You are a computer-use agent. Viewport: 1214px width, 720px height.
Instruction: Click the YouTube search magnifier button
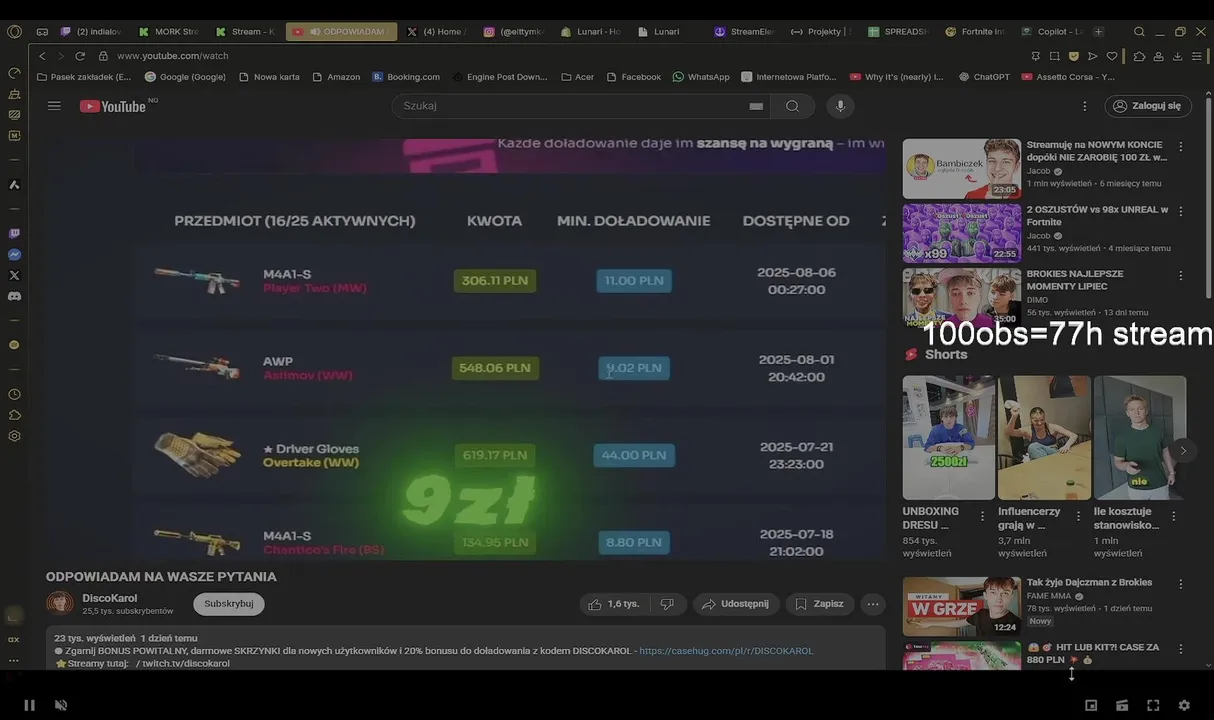[x=792, y=106]
